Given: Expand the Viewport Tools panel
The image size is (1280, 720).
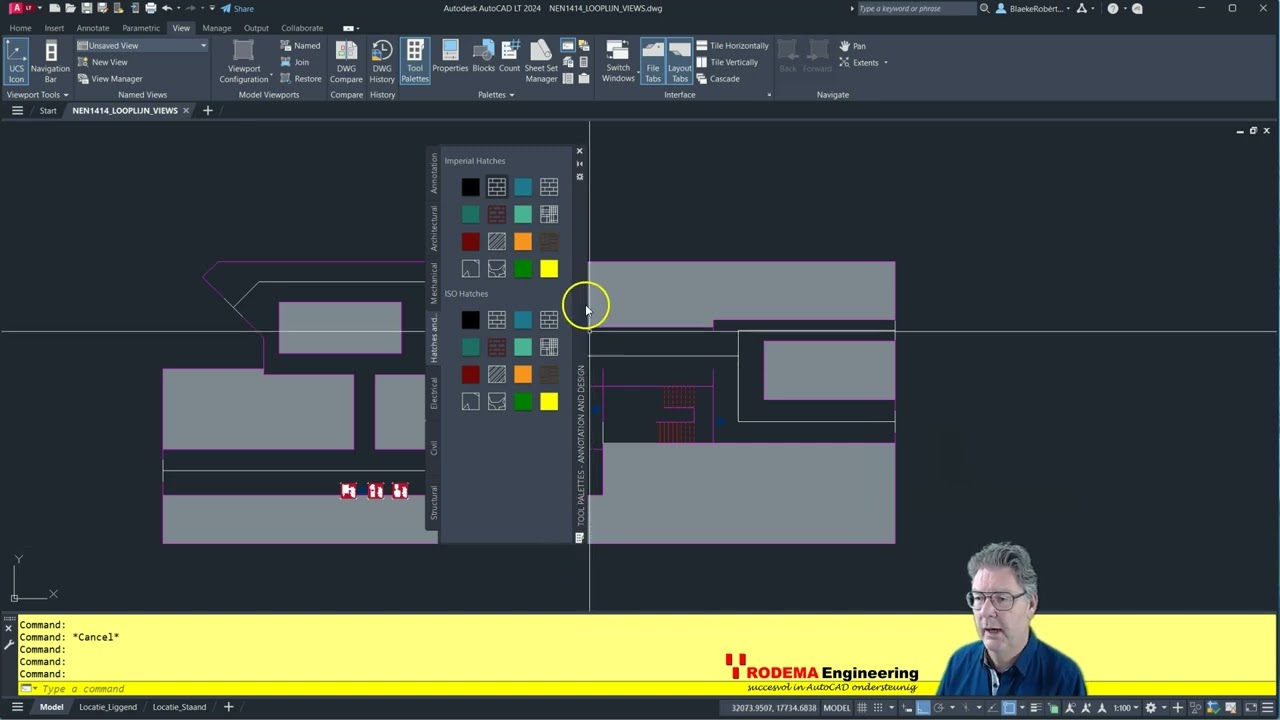Looking at the screenshot, I should tap(37, 95).
